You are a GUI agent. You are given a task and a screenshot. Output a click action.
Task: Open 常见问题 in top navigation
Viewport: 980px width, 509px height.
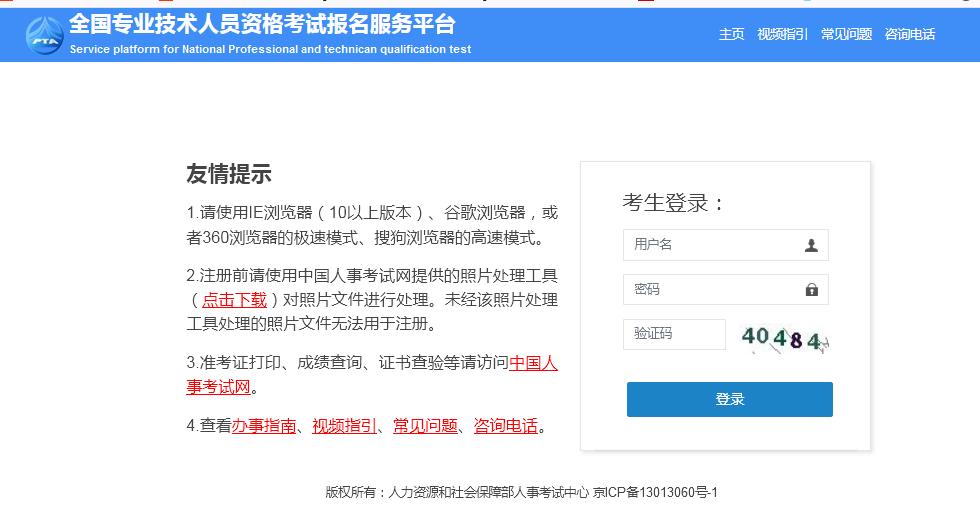point(846,34)
